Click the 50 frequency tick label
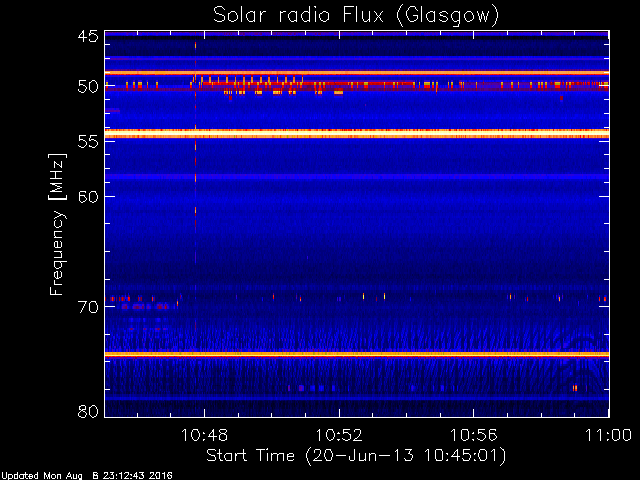 (88, 87)
